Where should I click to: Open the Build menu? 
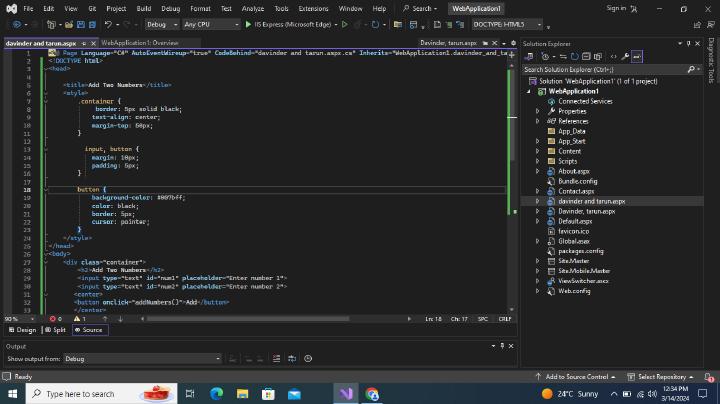tap(144, 8)
